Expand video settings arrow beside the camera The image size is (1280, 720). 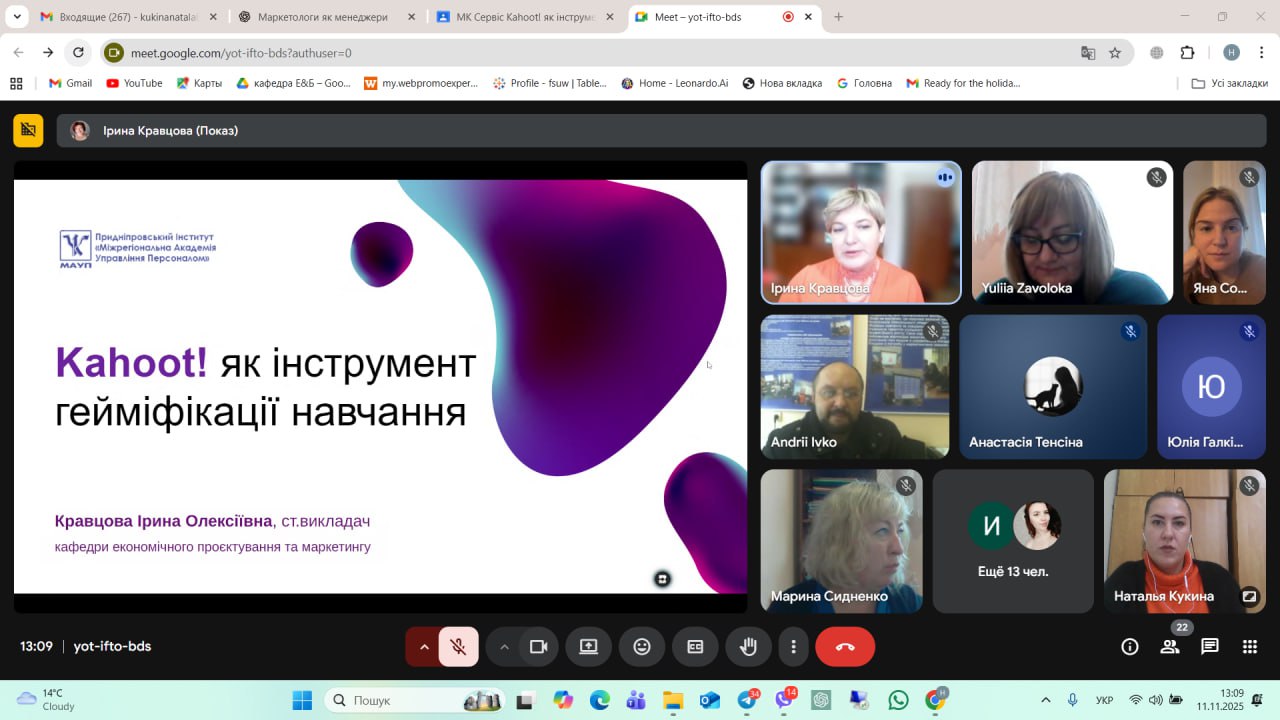coord(504,647)
